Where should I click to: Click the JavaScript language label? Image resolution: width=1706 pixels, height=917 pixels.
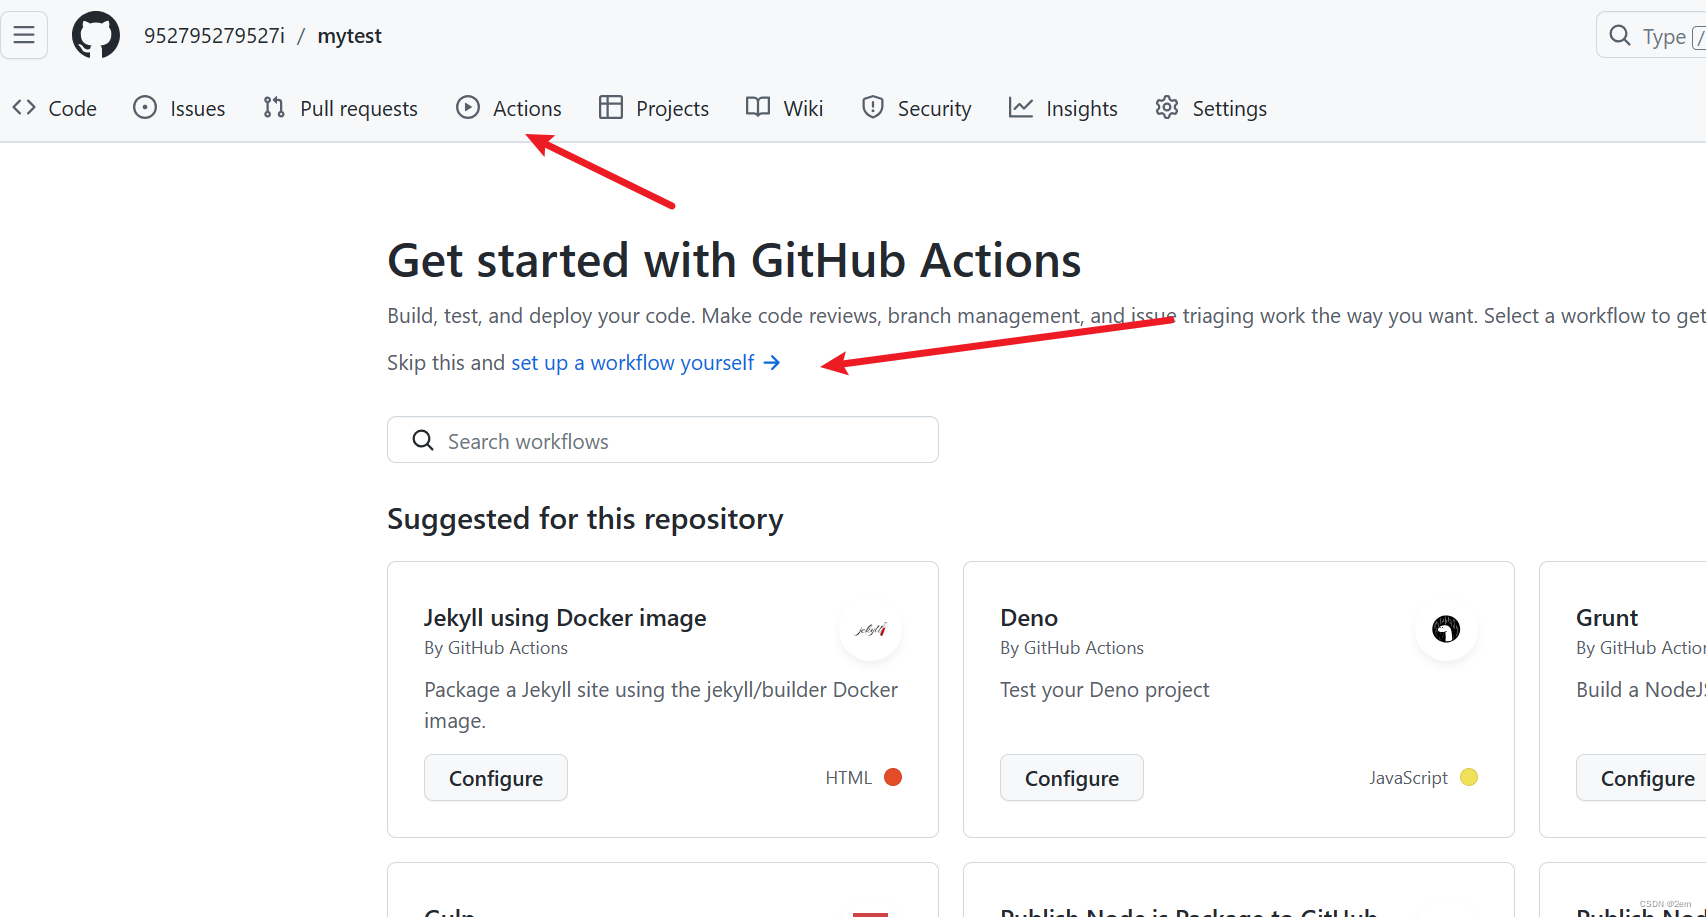[x=1408, y=778]
